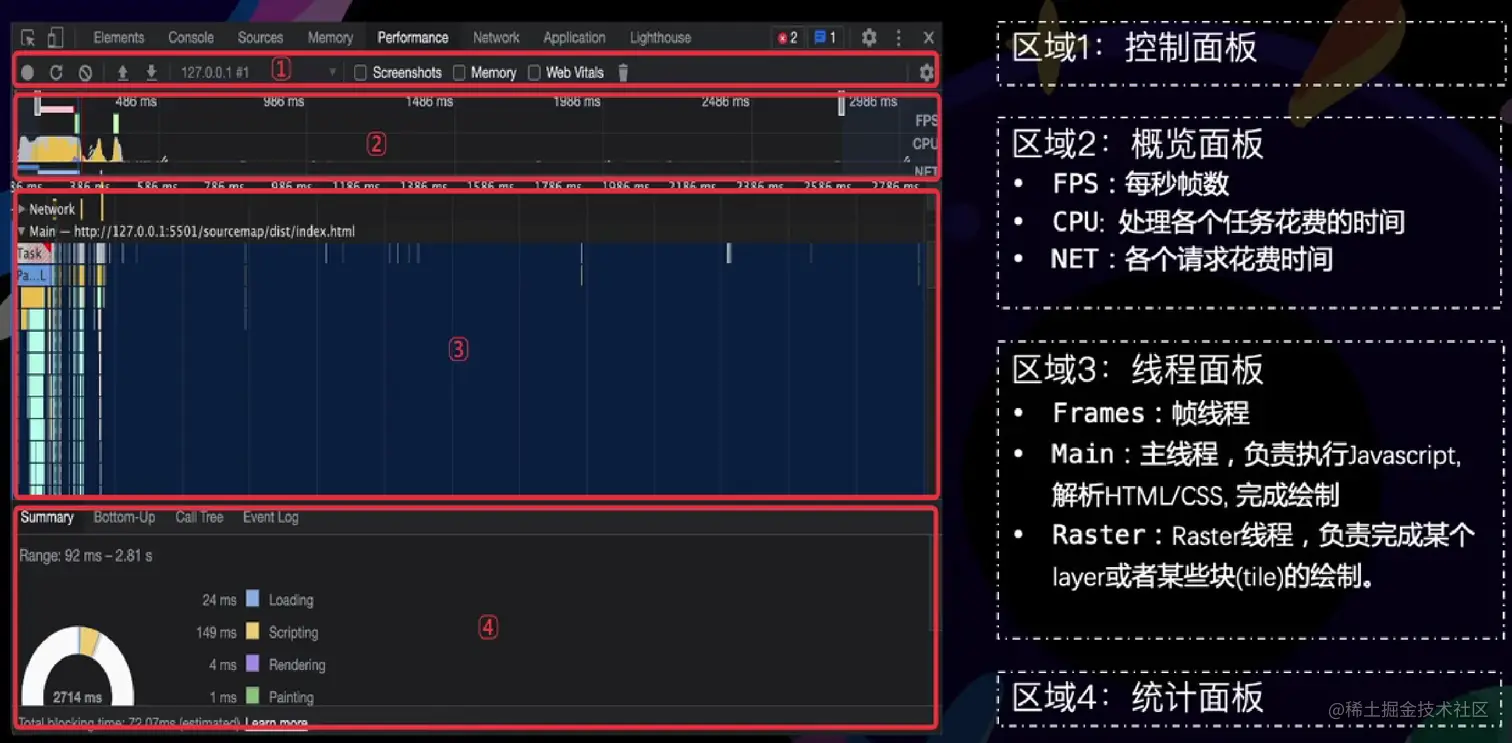Save the profile with the download arrow
The height and width of the screenshot is (743, 1512).
point(152,72)
